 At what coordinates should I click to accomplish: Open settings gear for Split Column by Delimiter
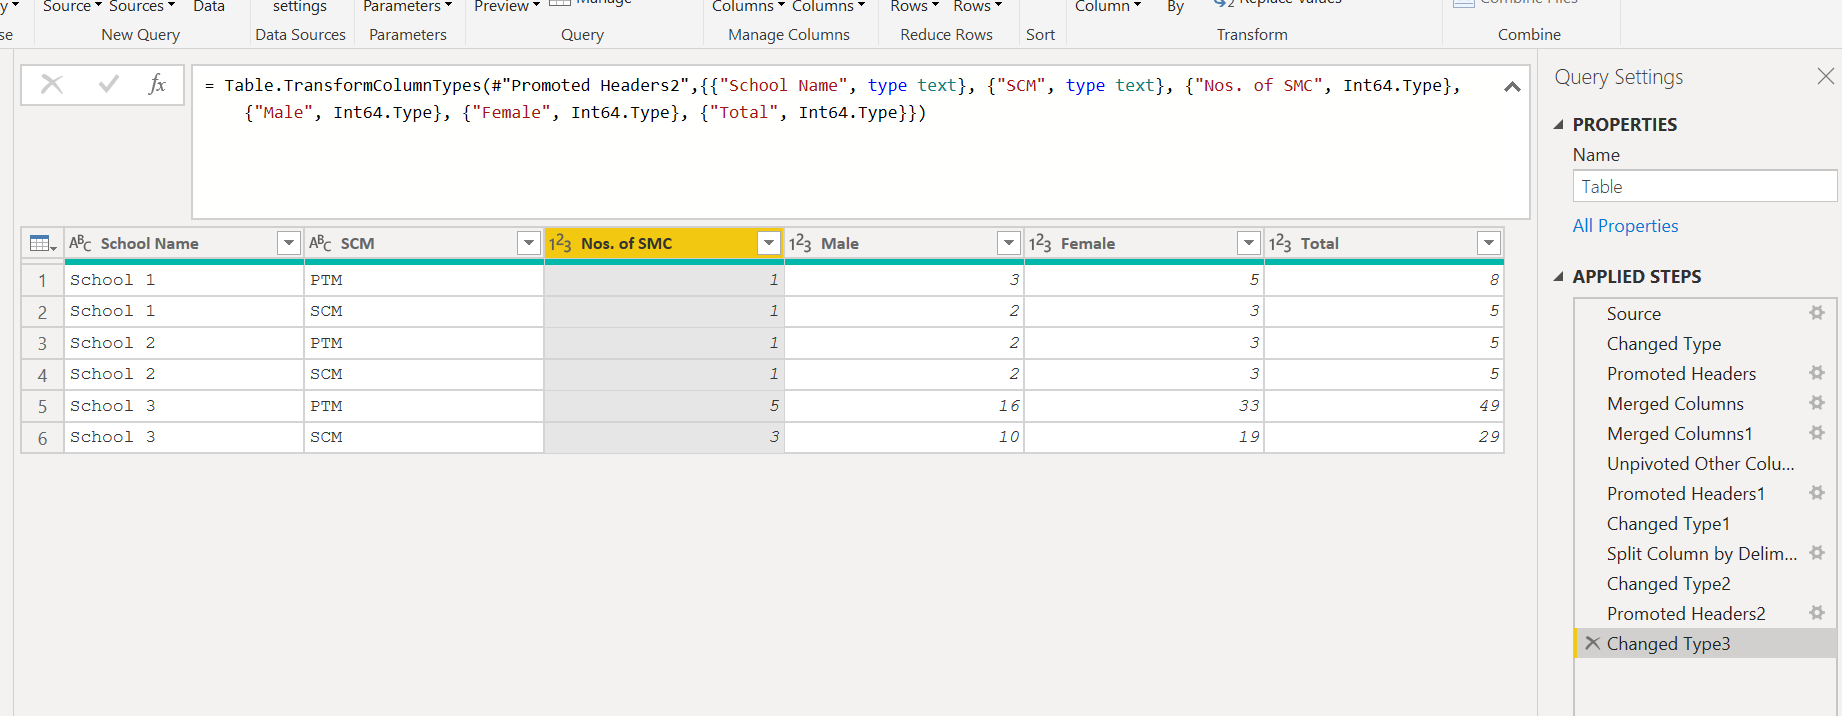(1817, 553)
